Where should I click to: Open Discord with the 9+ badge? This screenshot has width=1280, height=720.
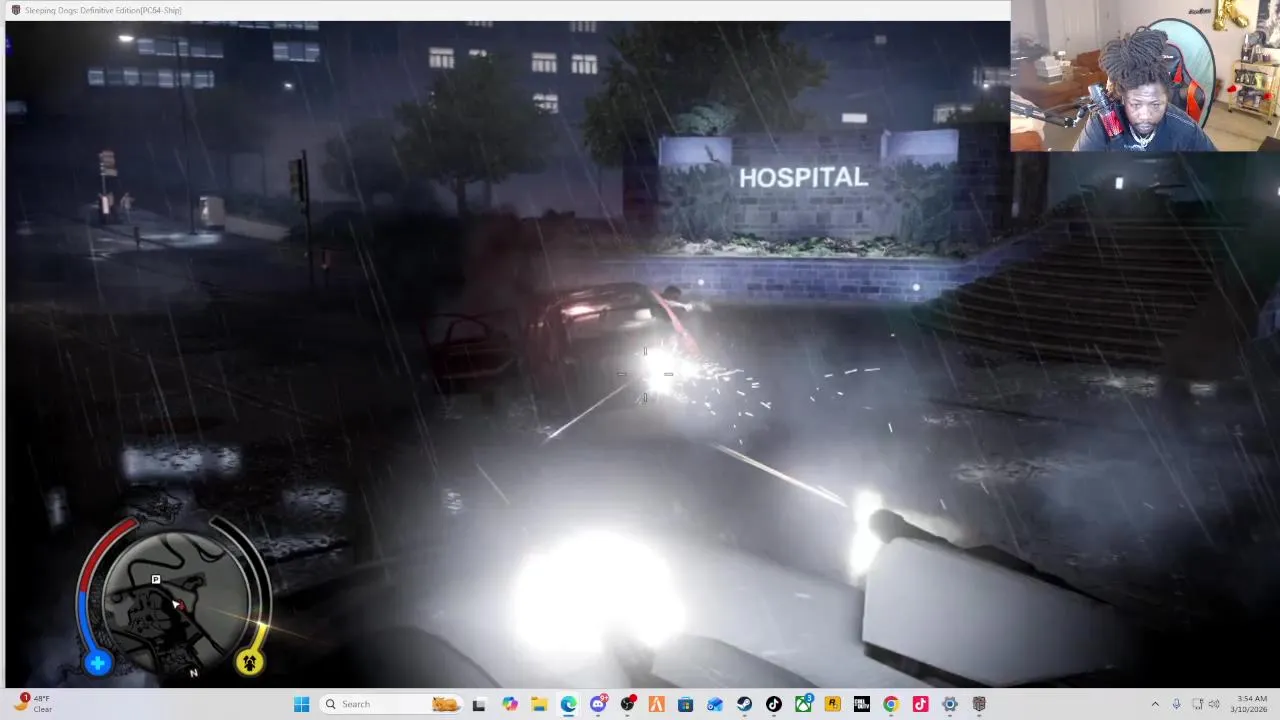tap(598, 704)
